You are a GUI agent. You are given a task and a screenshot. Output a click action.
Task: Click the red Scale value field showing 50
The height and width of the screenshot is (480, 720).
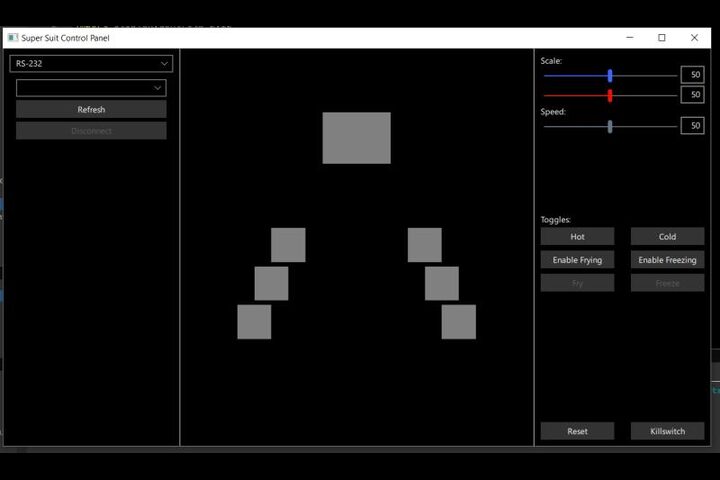[692, 95]
